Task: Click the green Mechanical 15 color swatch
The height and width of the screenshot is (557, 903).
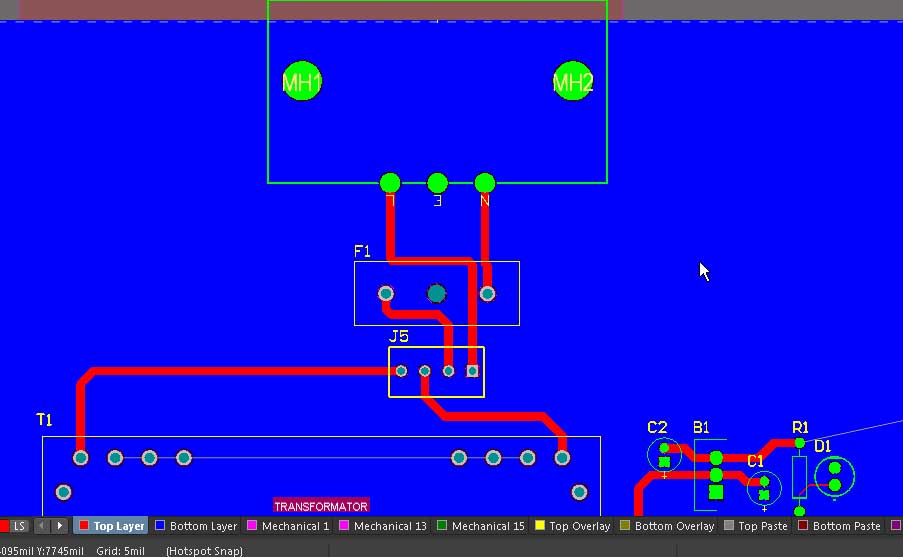Action: click(x=442, y=526)
